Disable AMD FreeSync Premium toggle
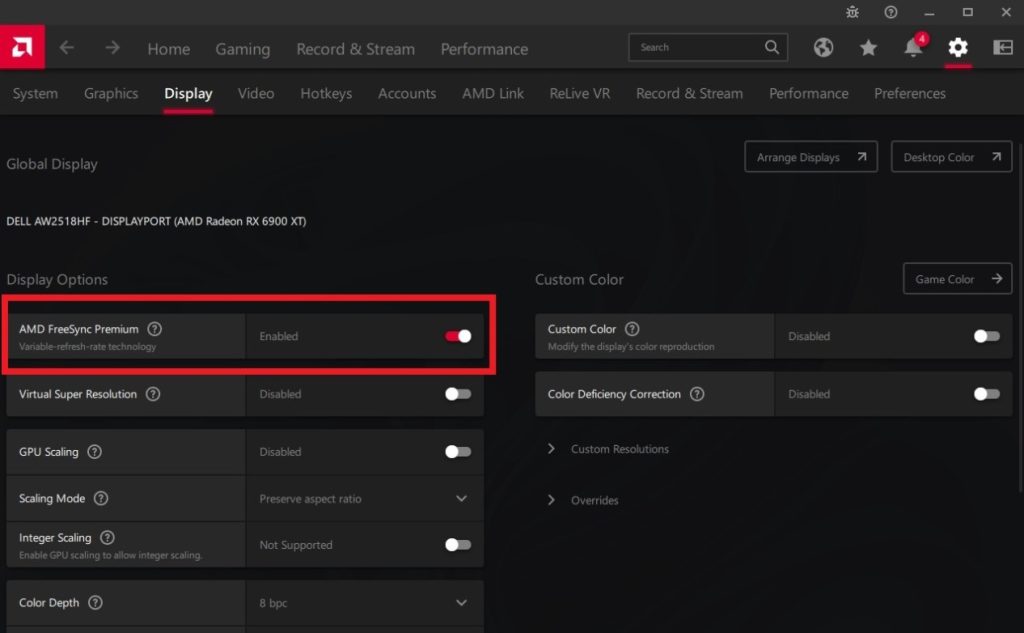The image size is (1024, 633). pos(458,336)
